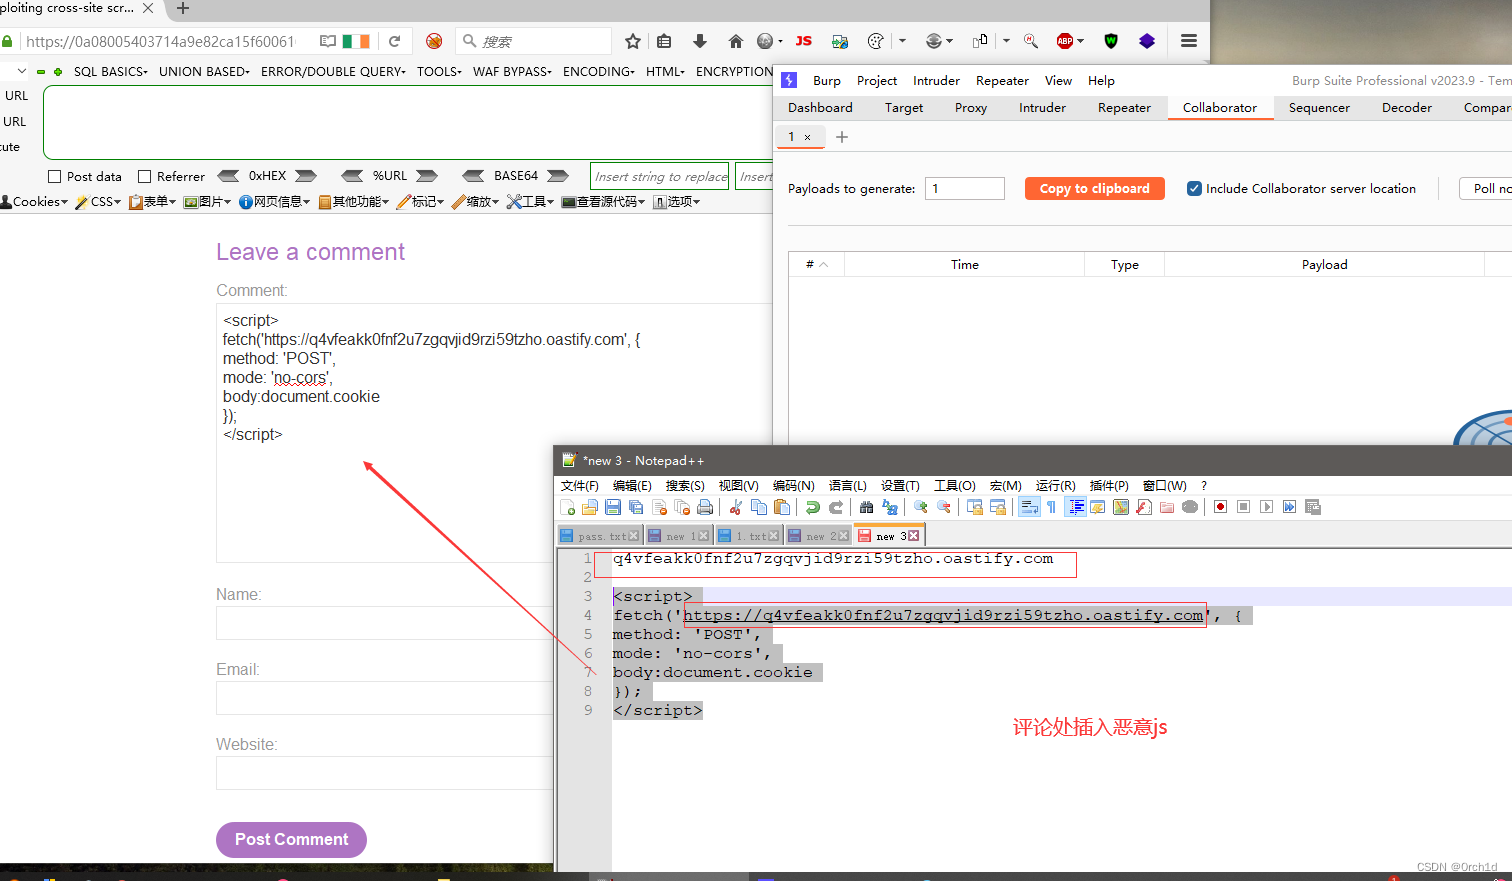Viewport: 1512px width, 881px height.
Task: Toggle Show All Characters pilcrow icon
Action: [1052, 507]
